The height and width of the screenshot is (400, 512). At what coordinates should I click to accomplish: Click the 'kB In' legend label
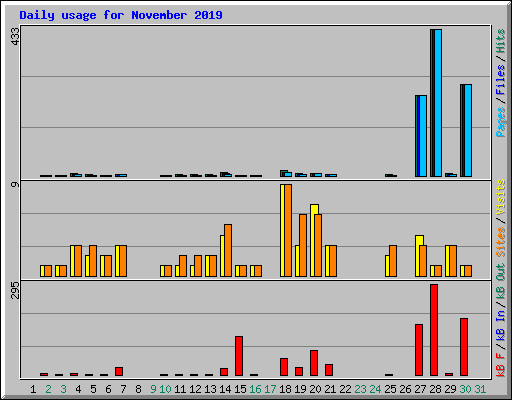pos(501,324)
